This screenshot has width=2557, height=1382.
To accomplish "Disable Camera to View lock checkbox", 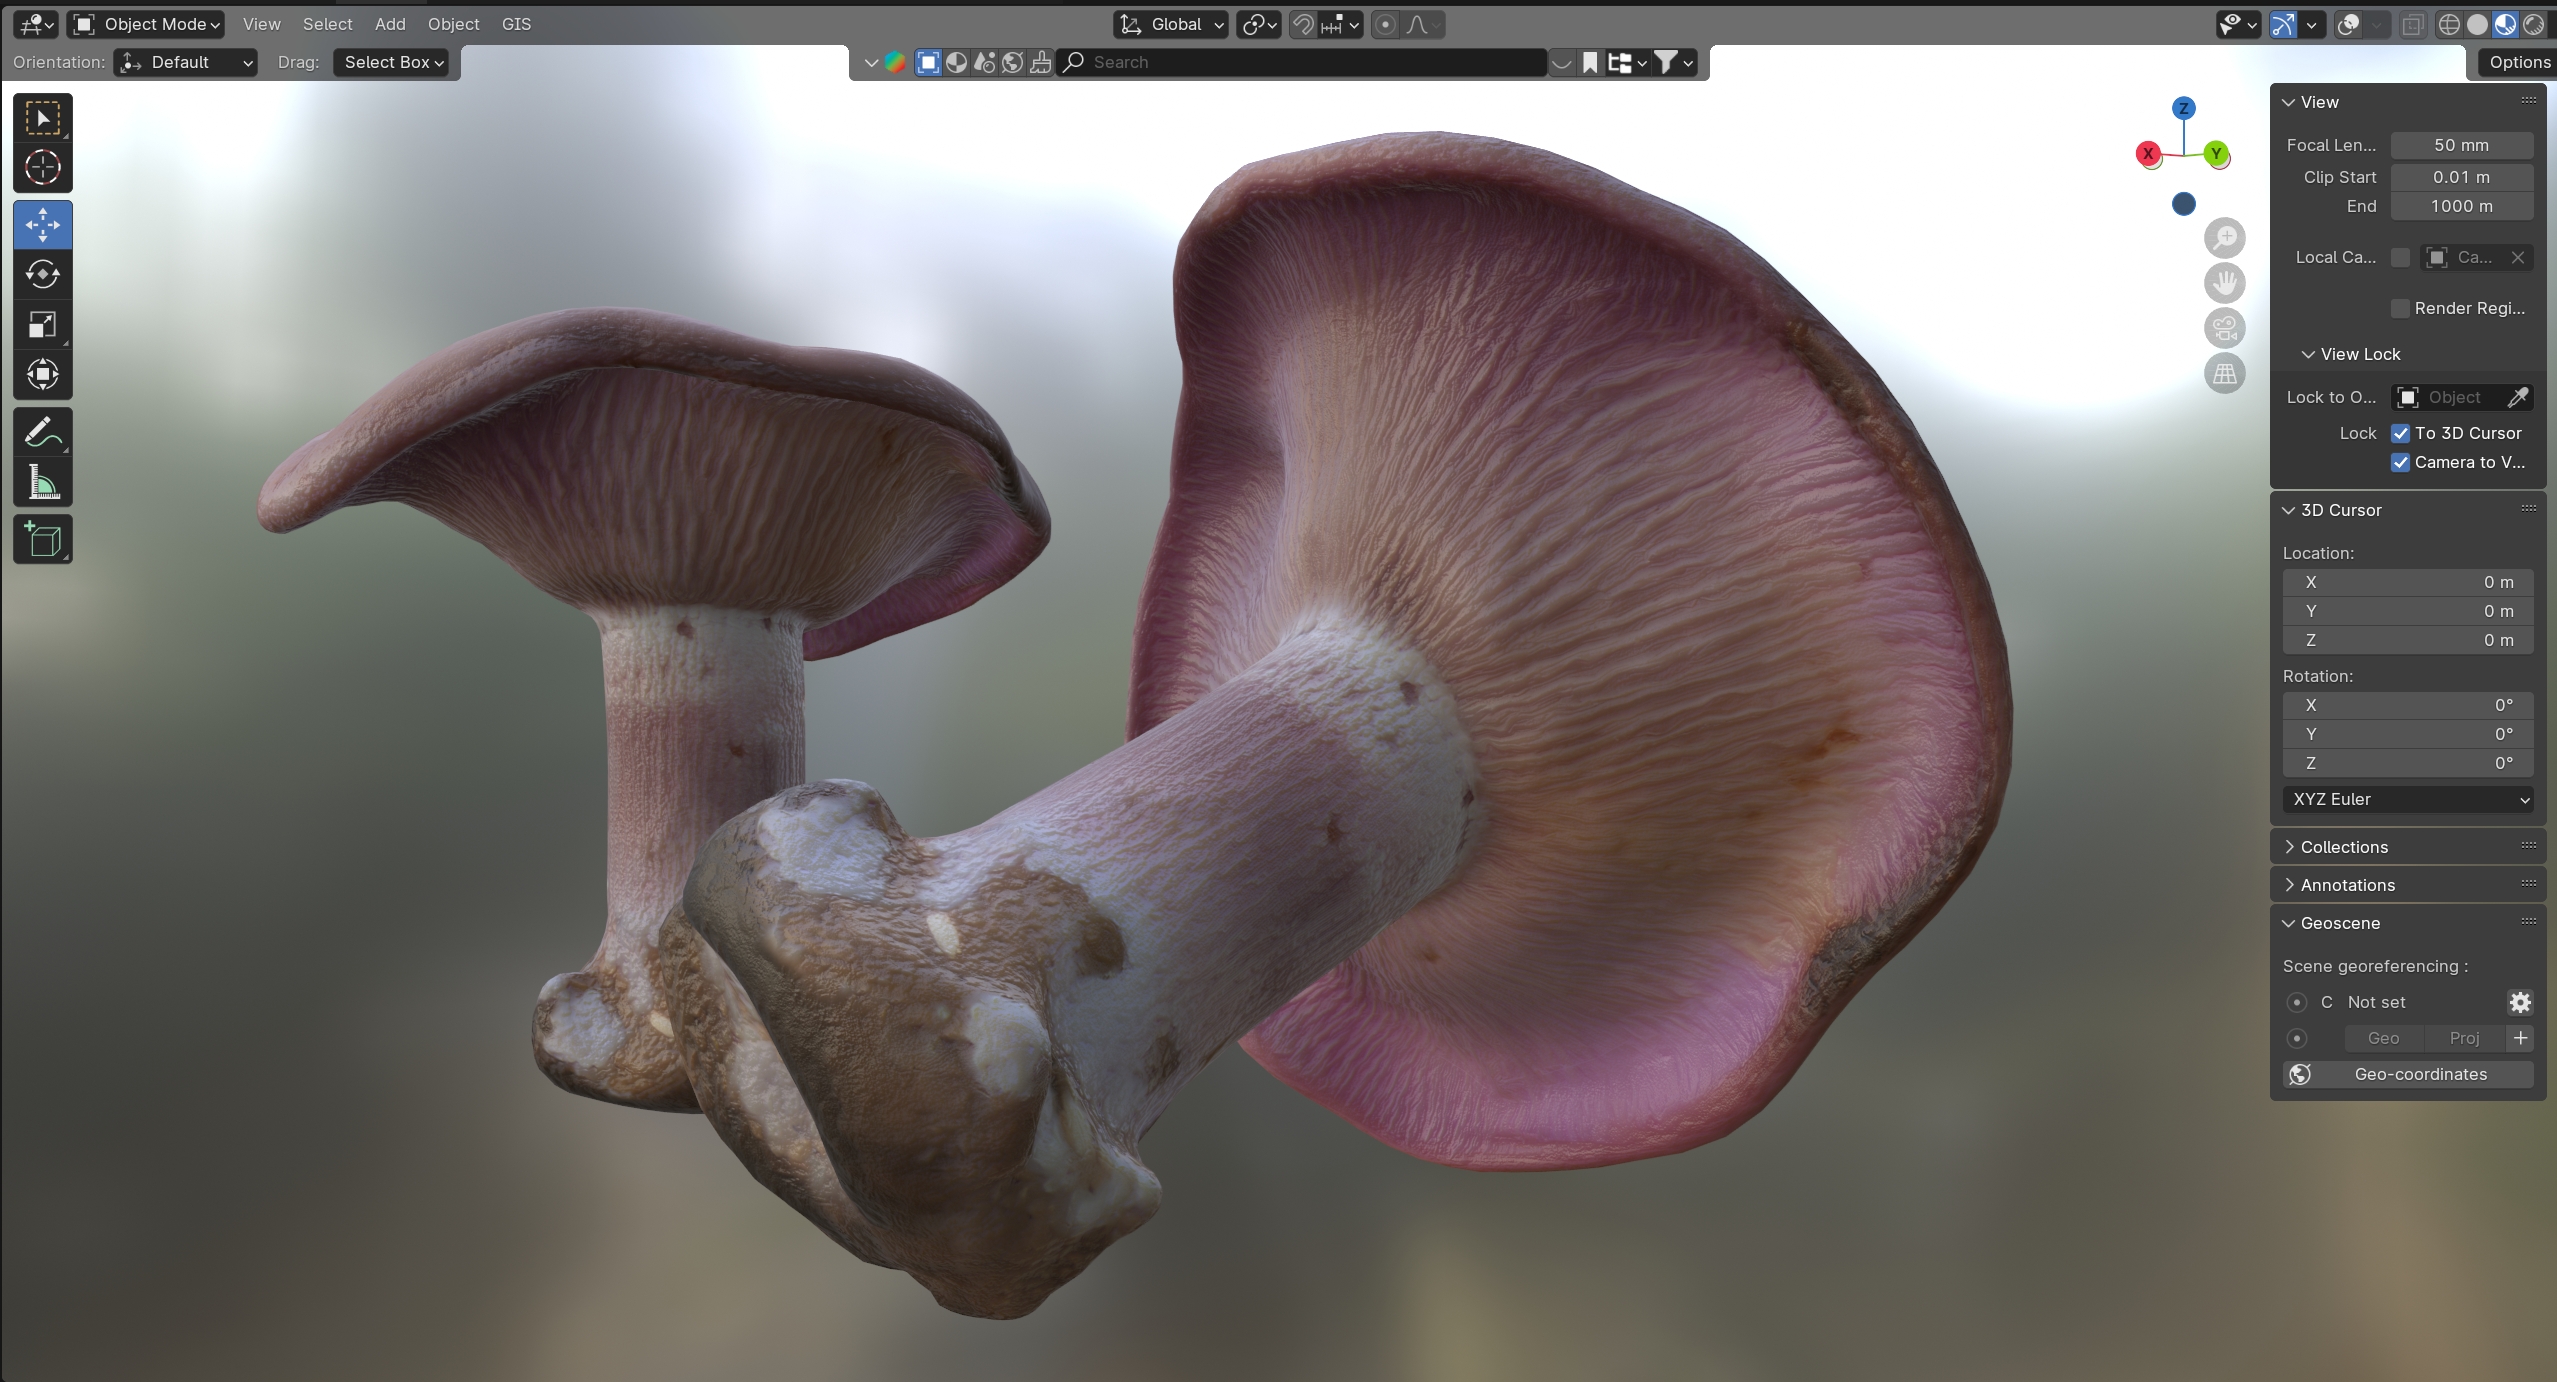I will 2400,462.
